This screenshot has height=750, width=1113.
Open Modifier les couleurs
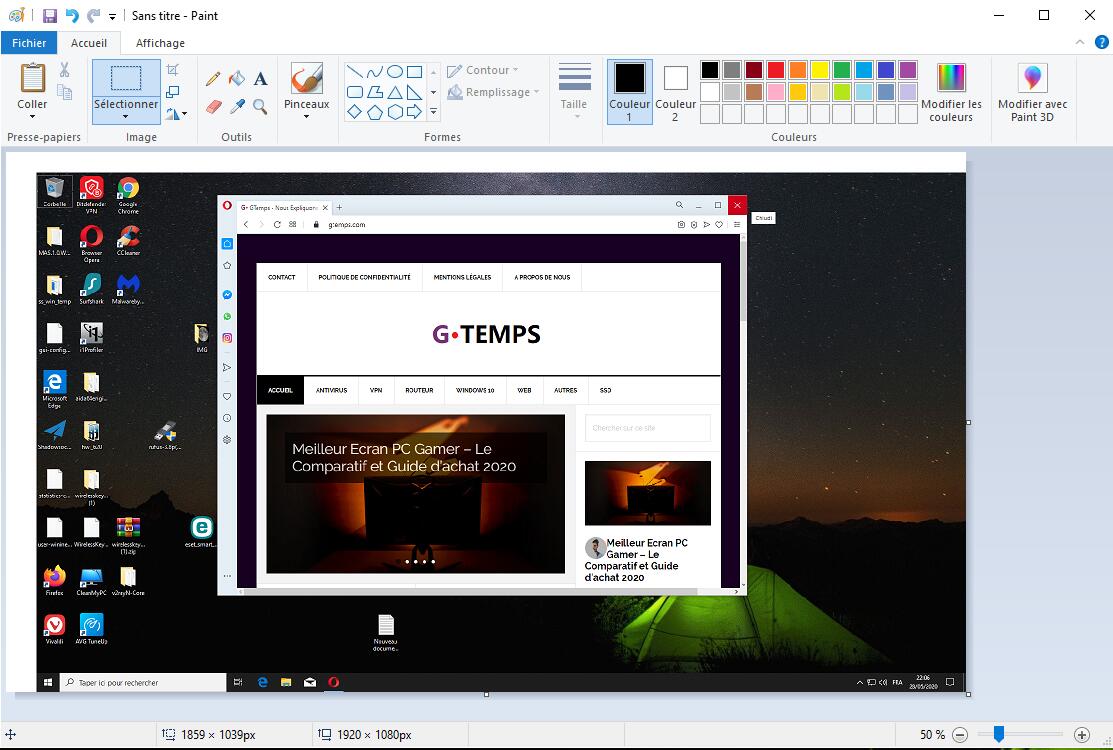click(950, 92)
